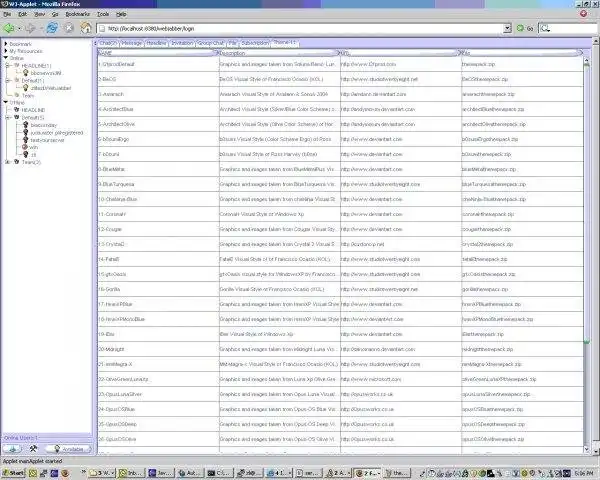Click the greyed Forward arrow button

tap(30, 28)
